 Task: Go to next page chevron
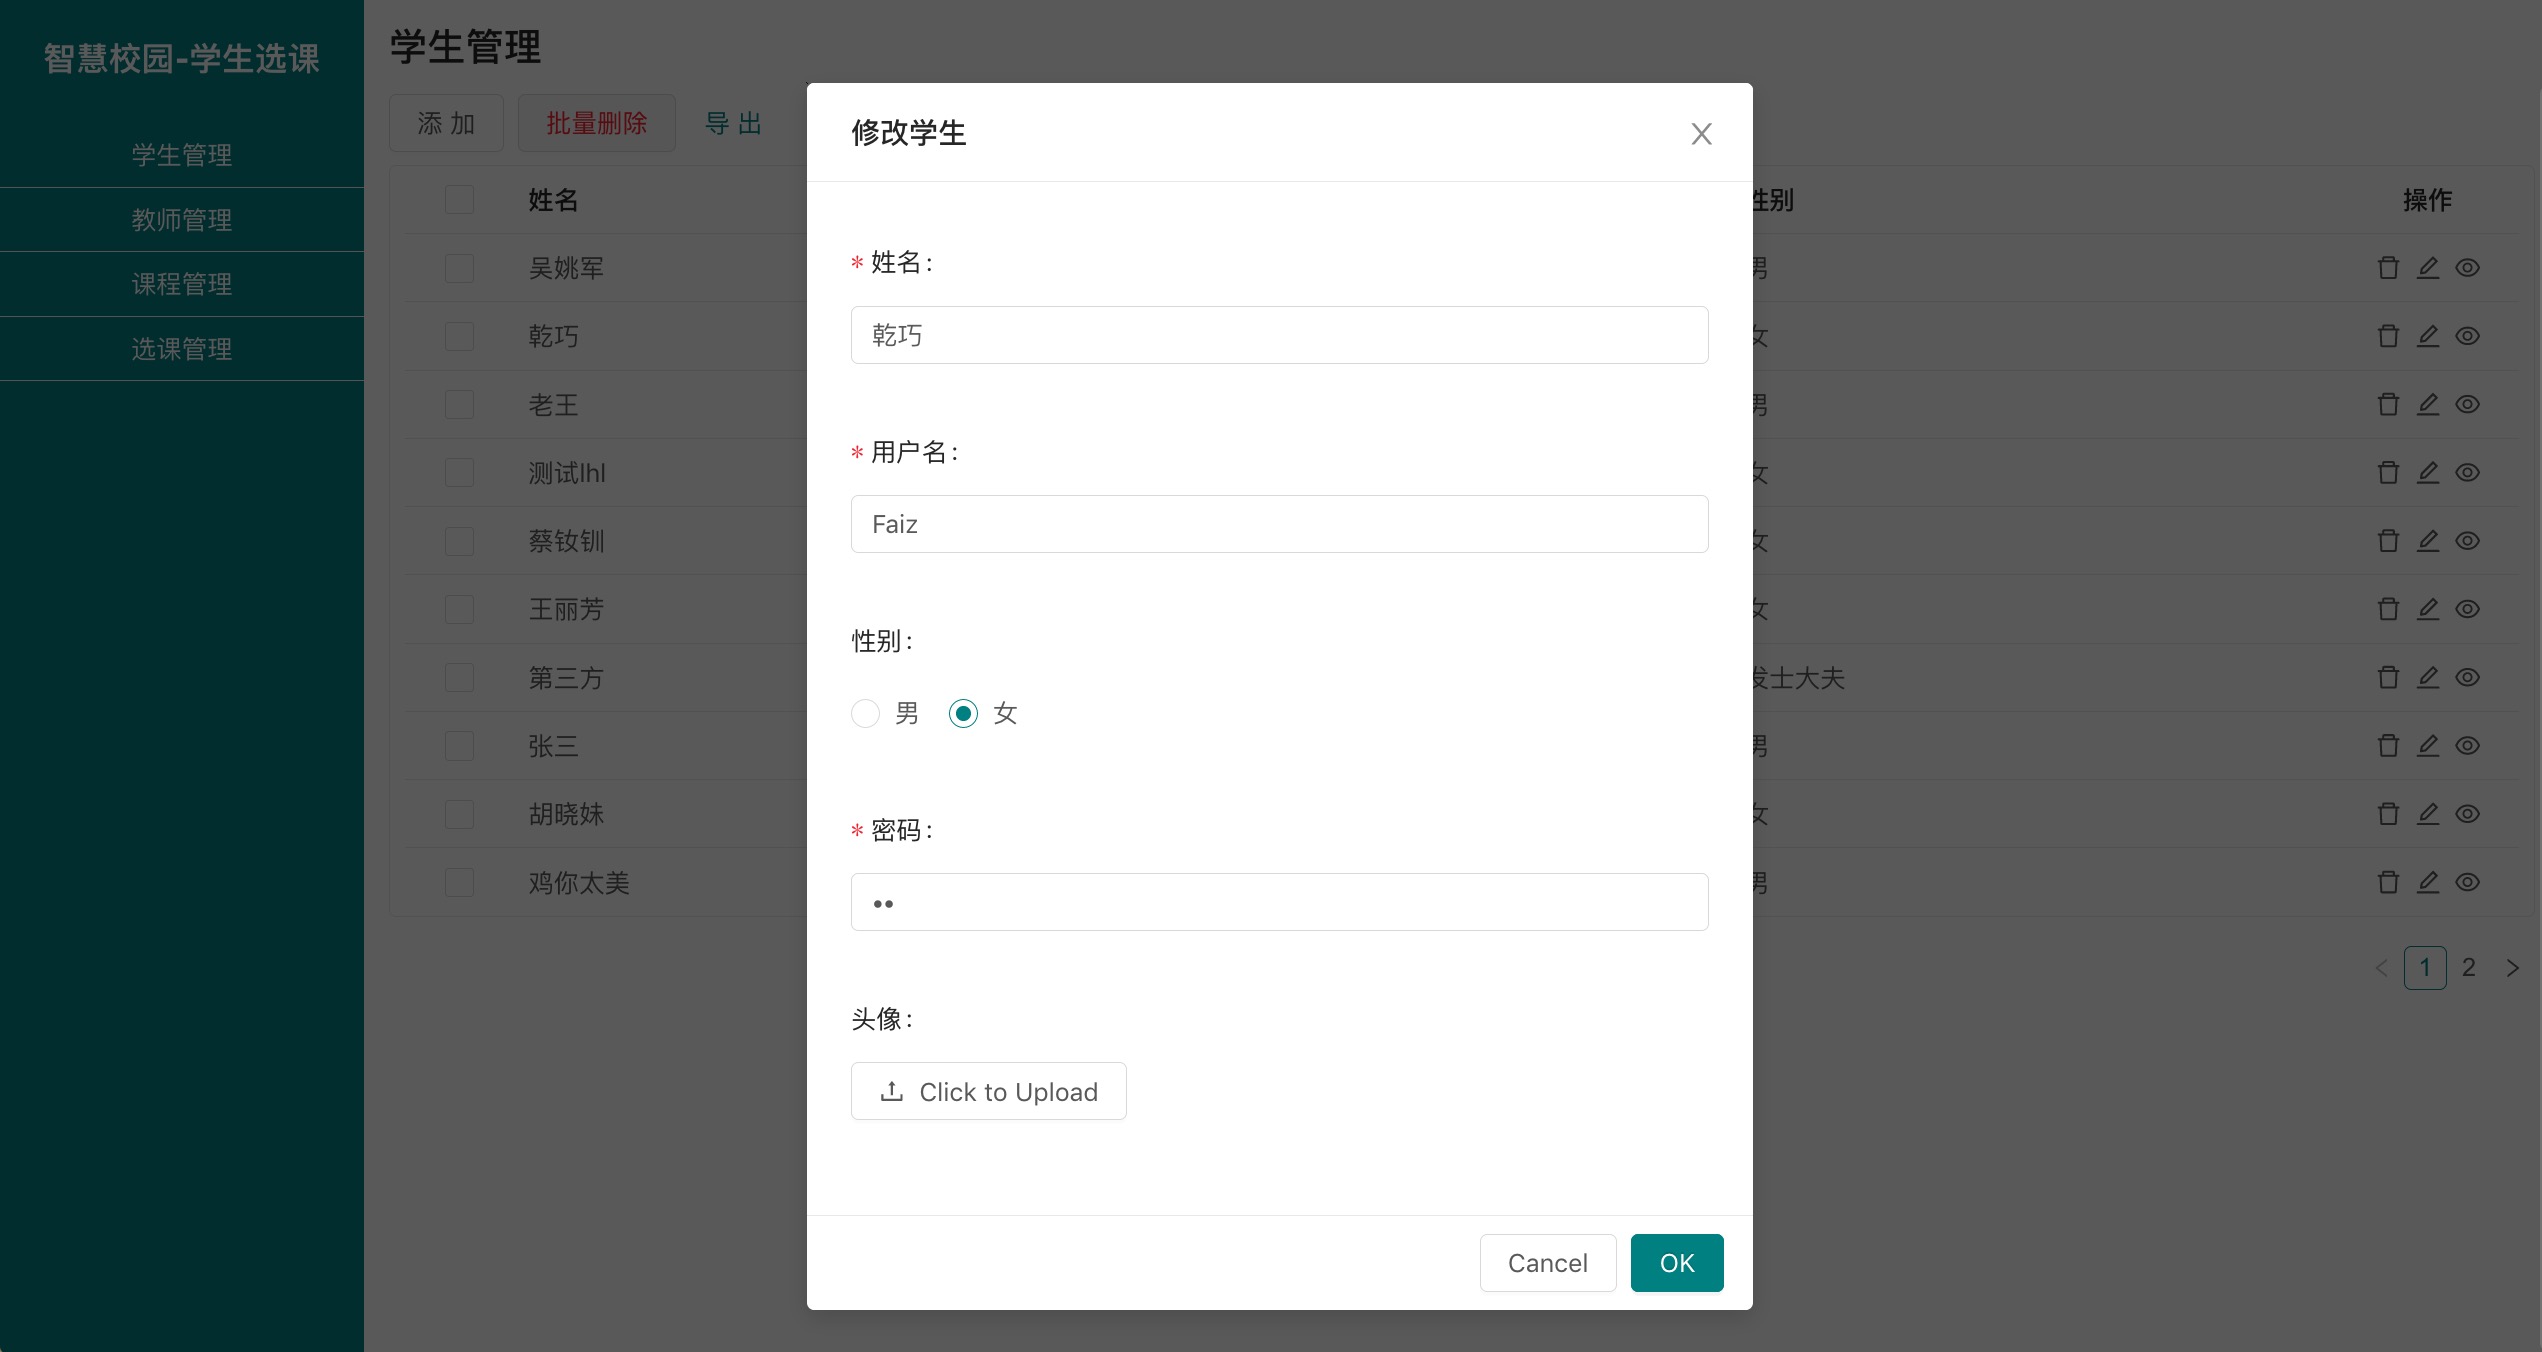(2512, 968)
